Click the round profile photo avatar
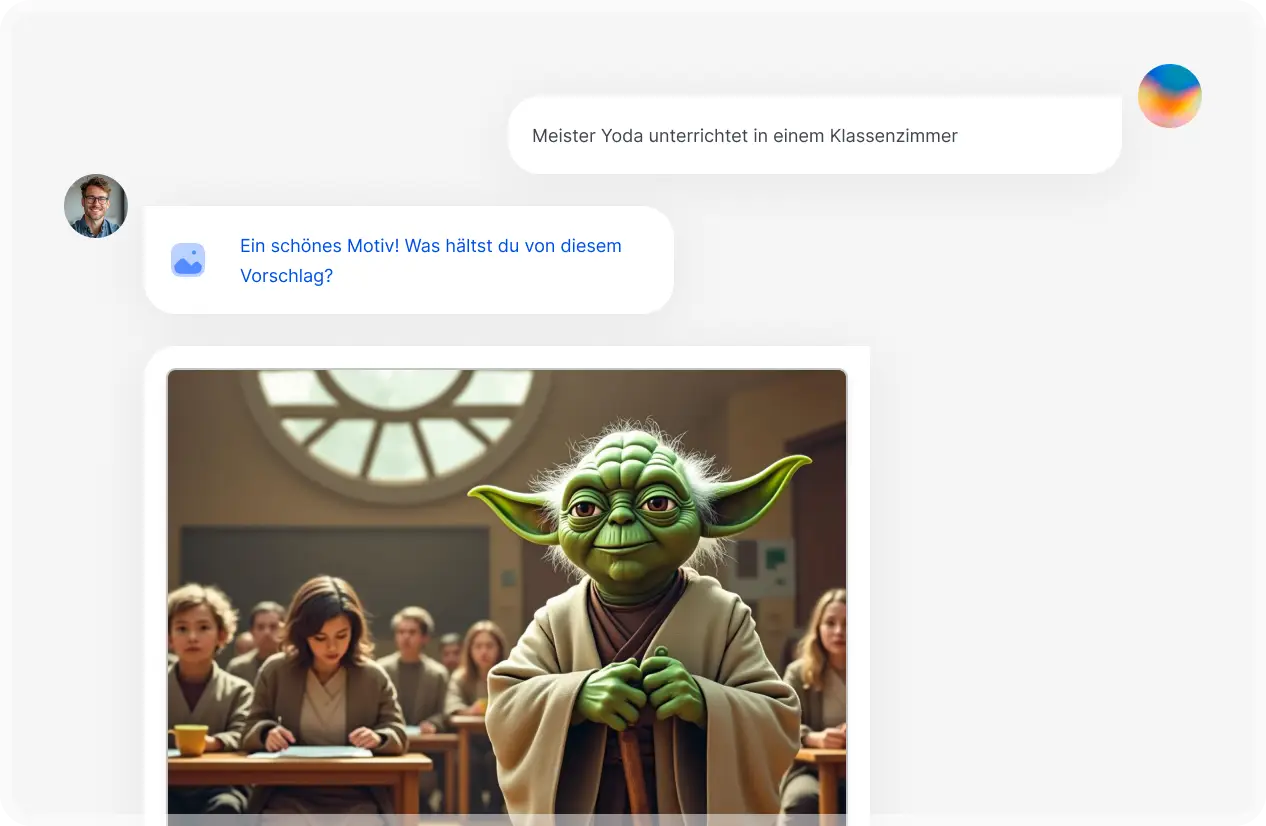Screen dimensions: 1266x826 96,206
